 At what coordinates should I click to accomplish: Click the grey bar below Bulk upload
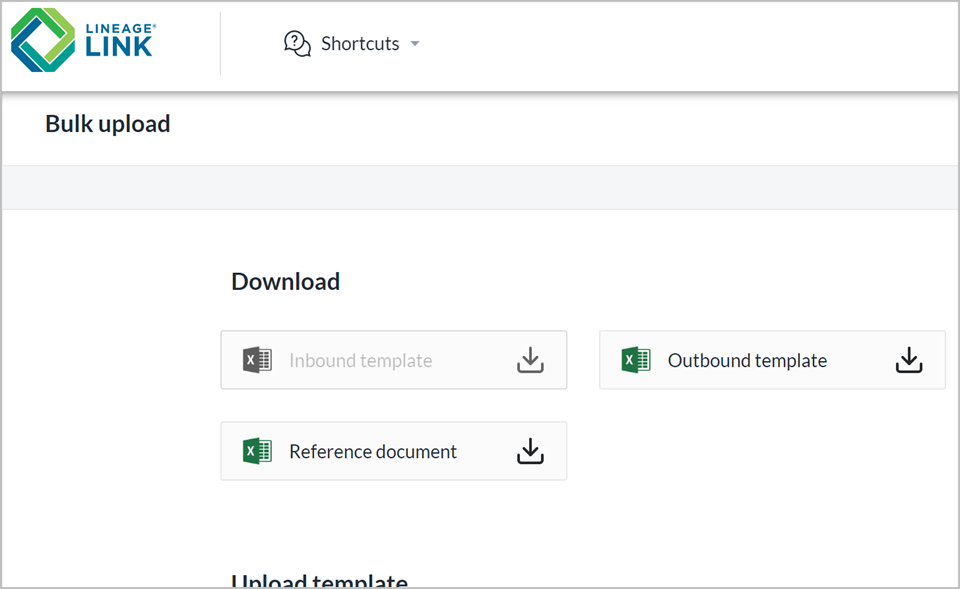click(x=480, y=187)
